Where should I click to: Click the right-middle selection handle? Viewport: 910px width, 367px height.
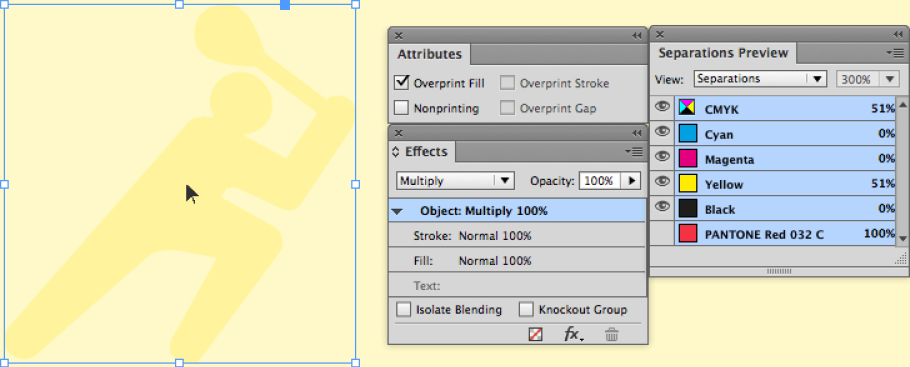[356, 184]
